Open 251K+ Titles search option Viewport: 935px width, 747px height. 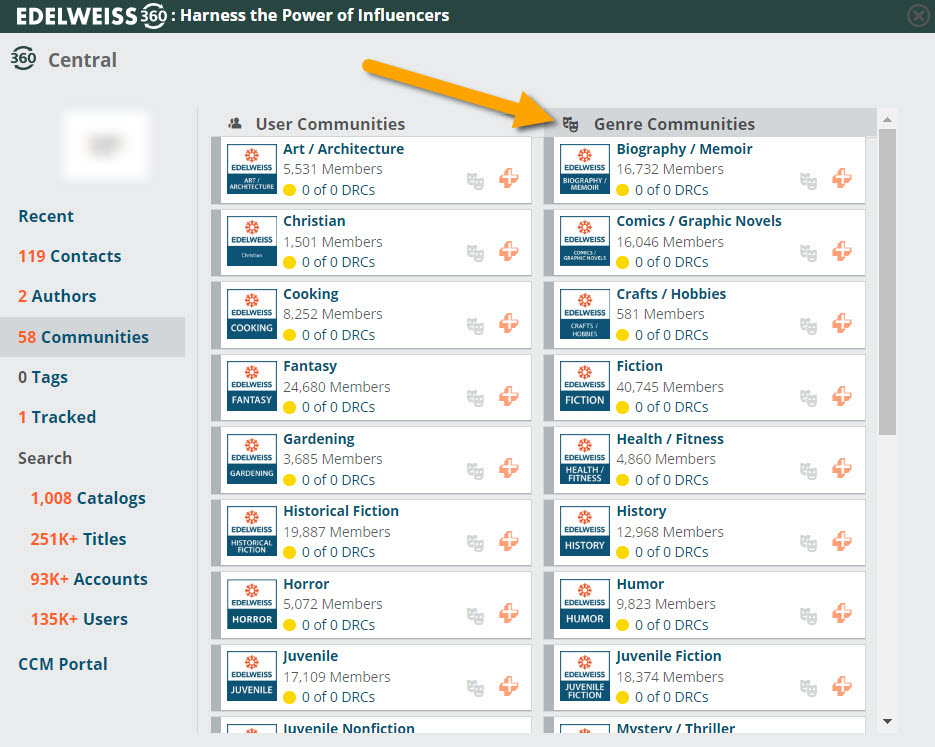(78, 539)
